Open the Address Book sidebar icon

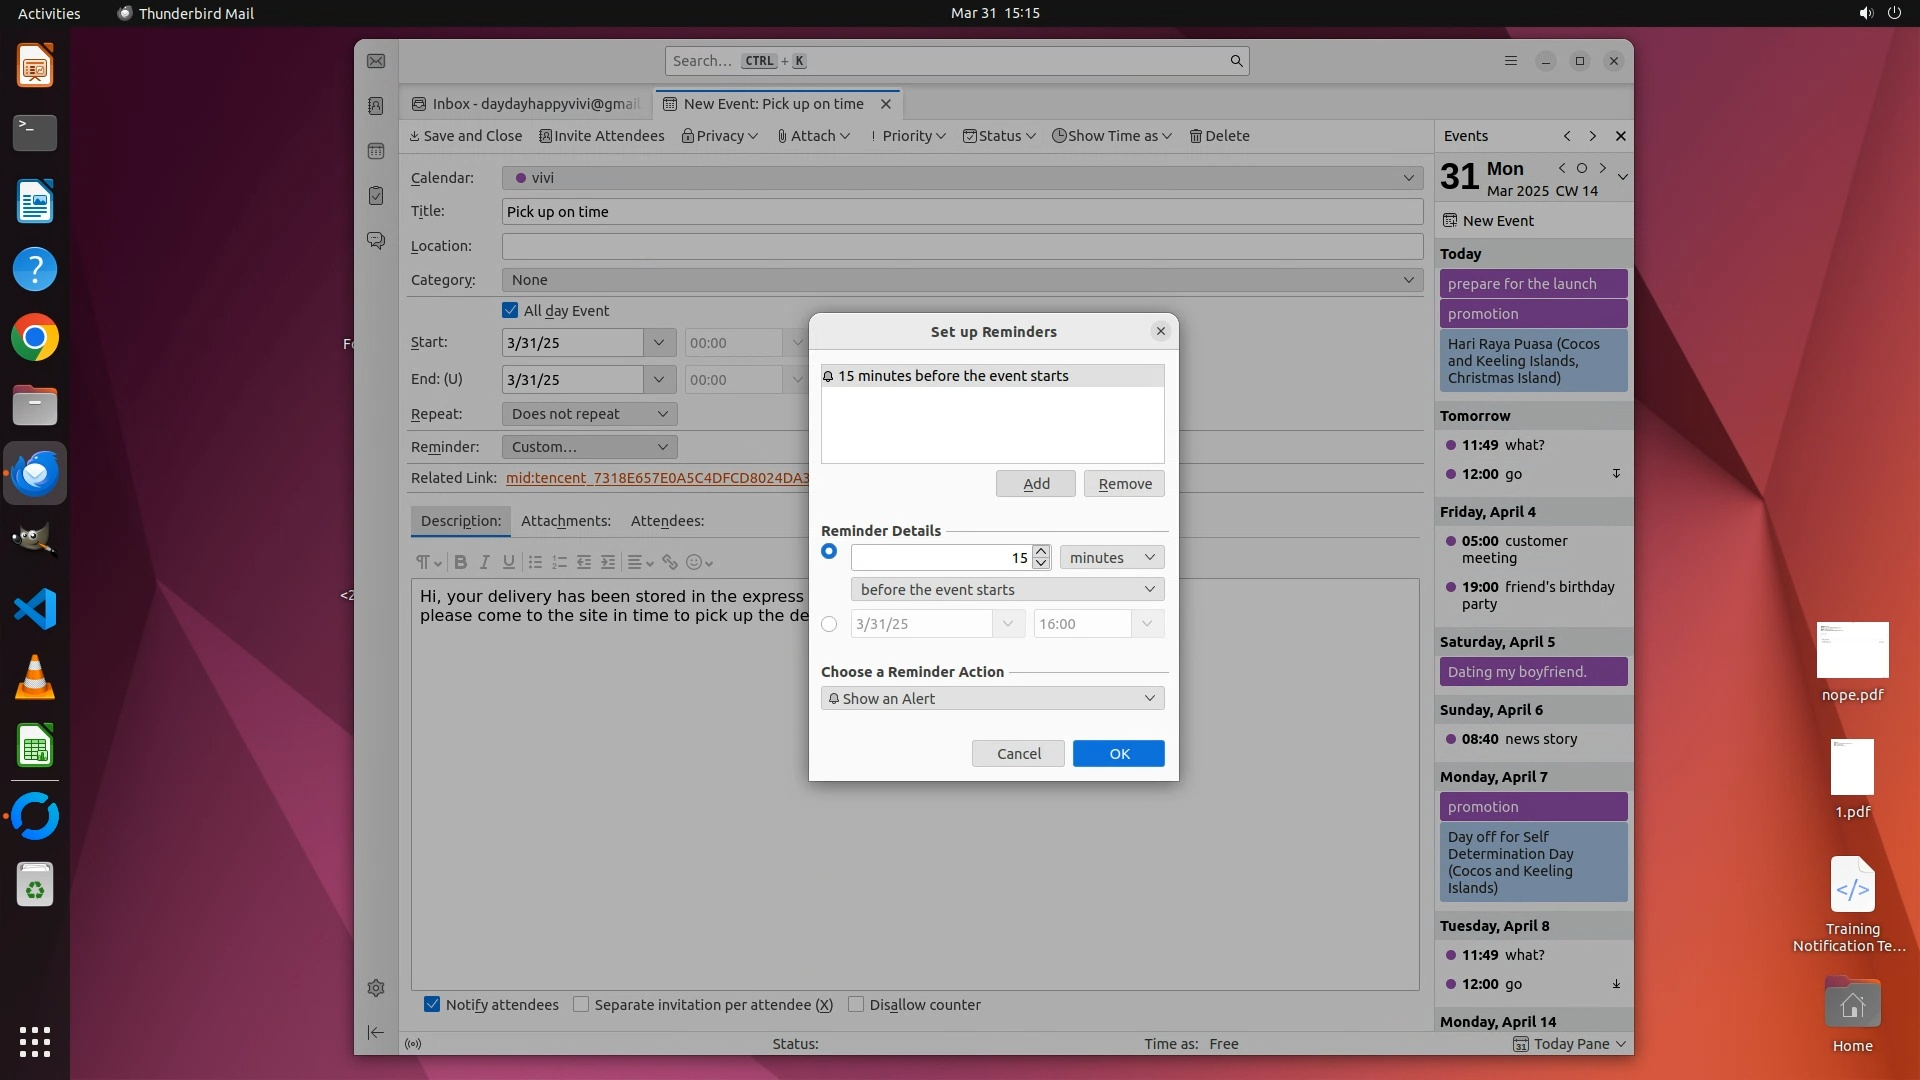click(x=376, y=106)
